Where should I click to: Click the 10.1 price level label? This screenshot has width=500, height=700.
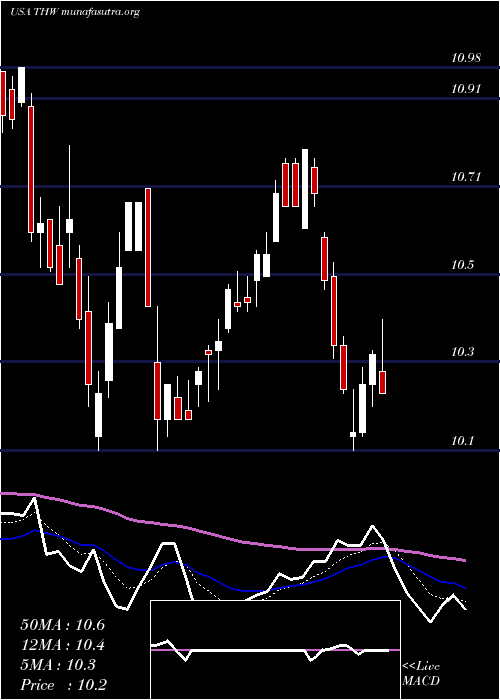tap(462, 442)
